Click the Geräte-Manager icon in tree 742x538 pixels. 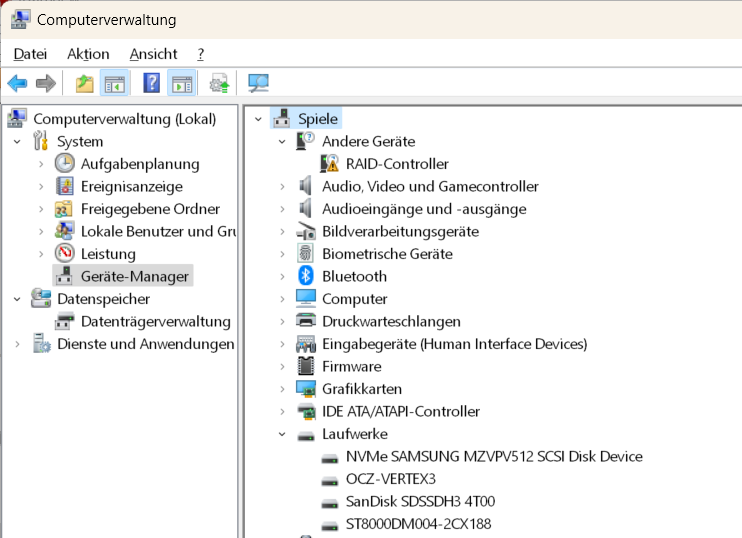pos(64,276)
